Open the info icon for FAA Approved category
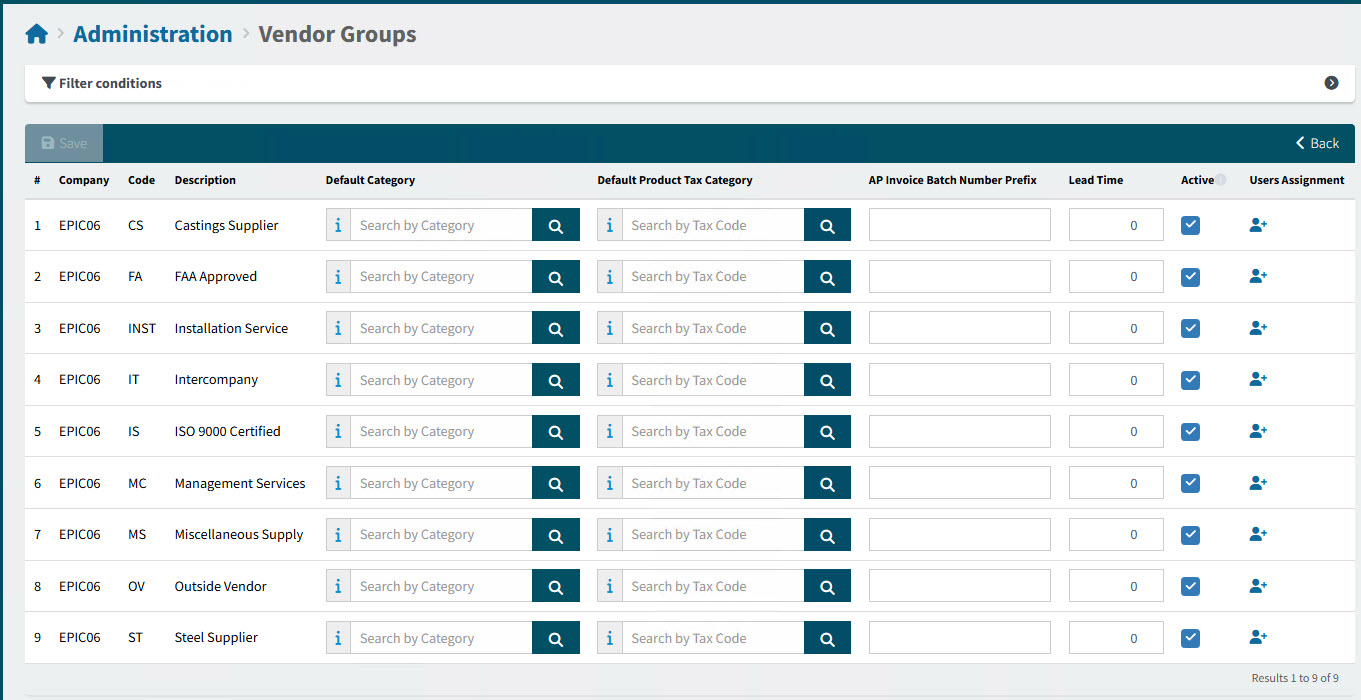The image size is (1361, 700). pos(338,276)
